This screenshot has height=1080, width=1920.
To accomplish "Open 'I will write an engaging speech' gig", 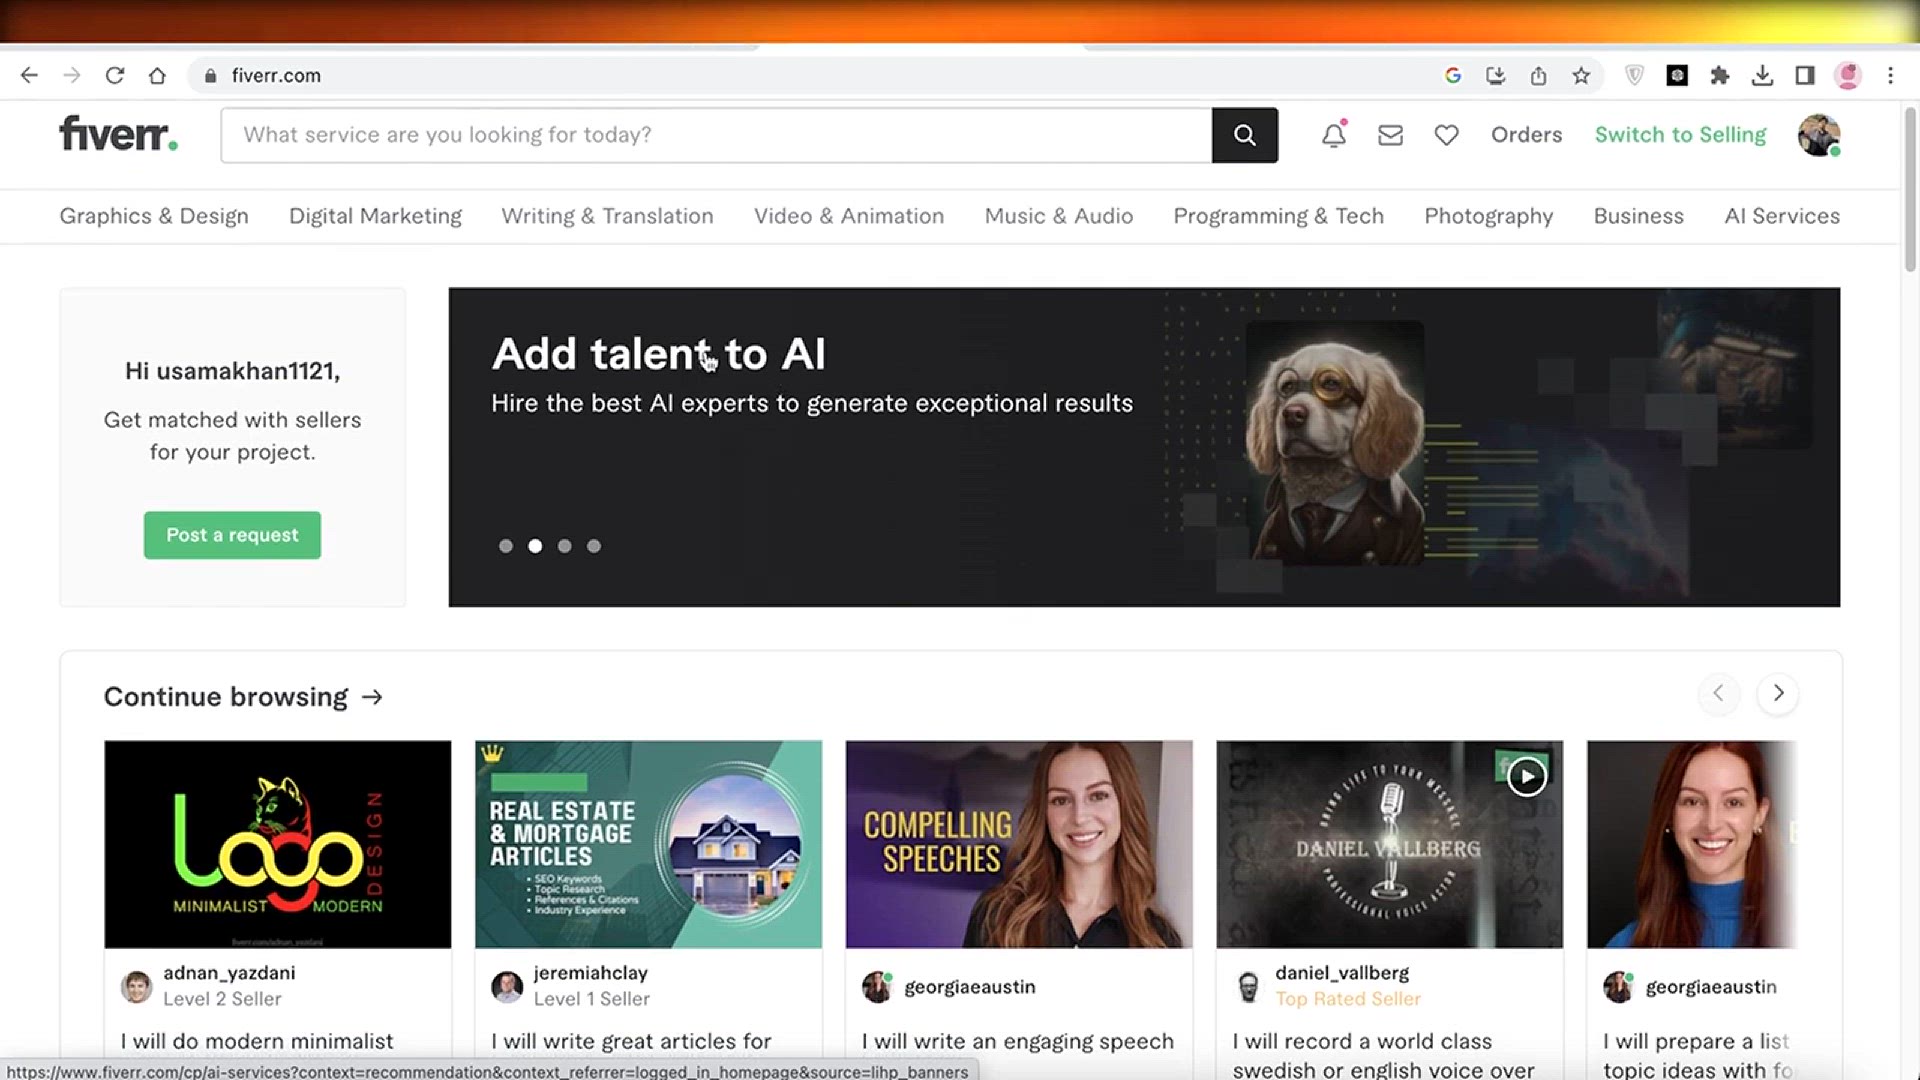I will (x=1018, y=1041).
